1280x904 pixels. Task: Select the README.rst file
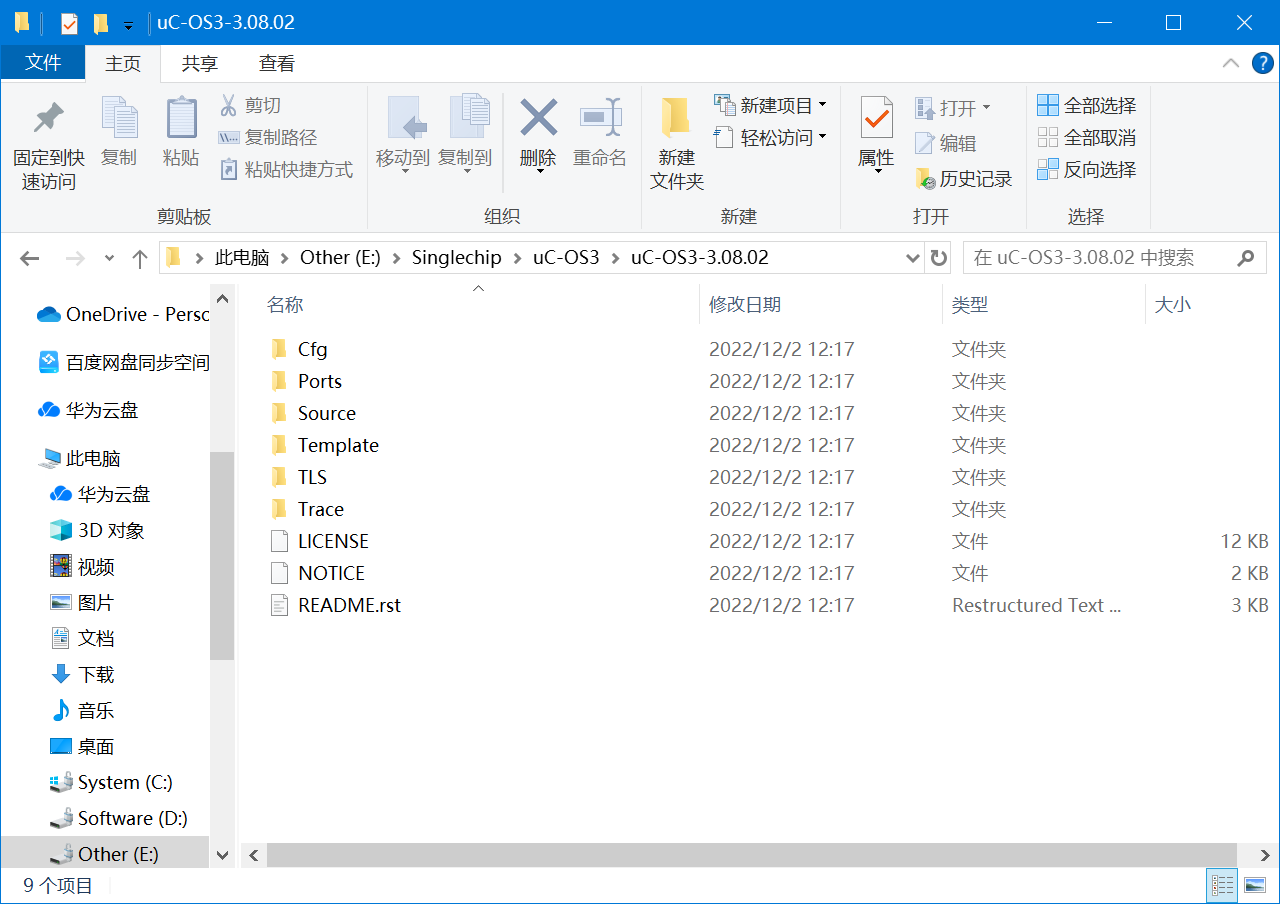[x=335, y=605]
